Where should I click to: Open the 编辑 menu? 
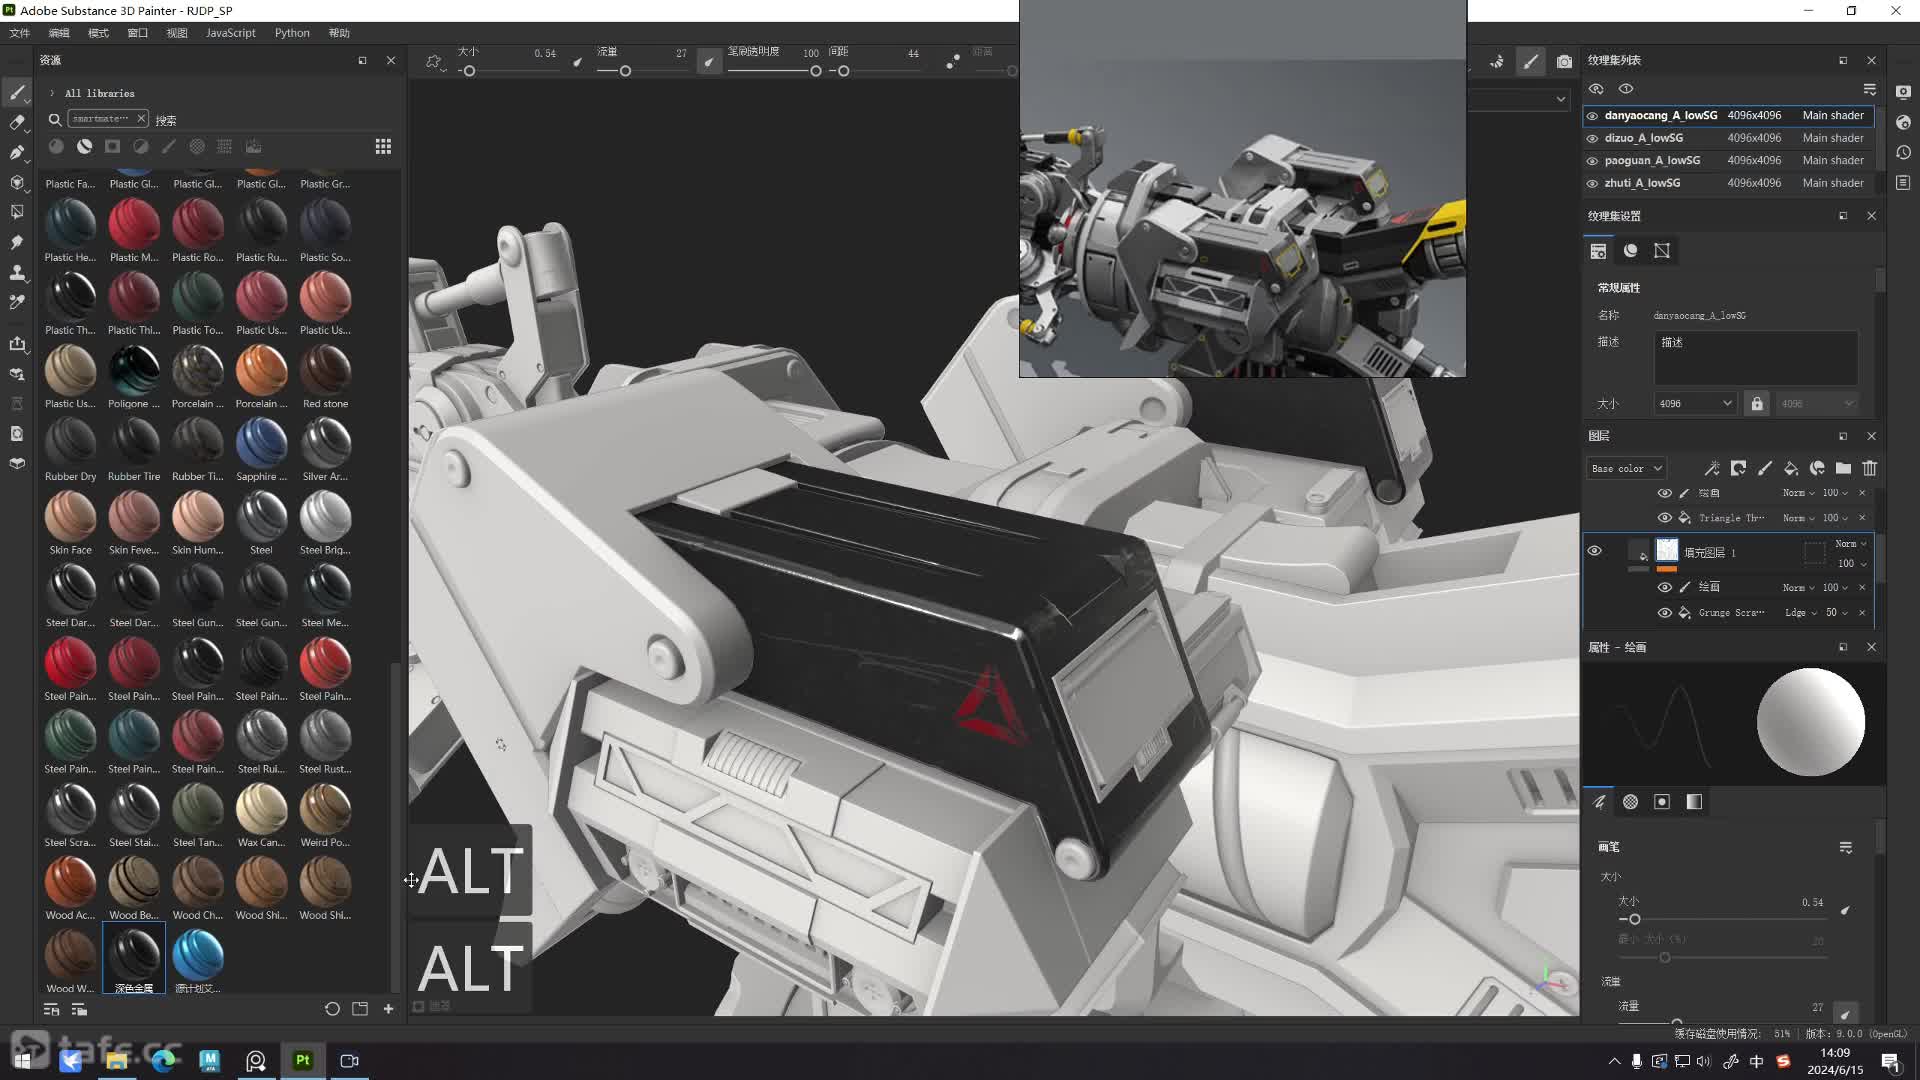pos(59,33)
